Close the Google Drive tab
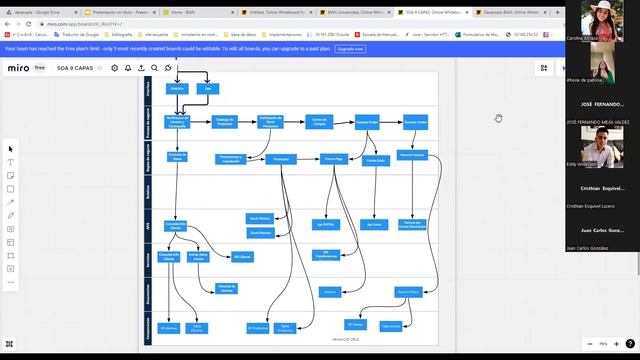This screenshot has width=640, height=360. pyautogui.click(x=76, y=13)
